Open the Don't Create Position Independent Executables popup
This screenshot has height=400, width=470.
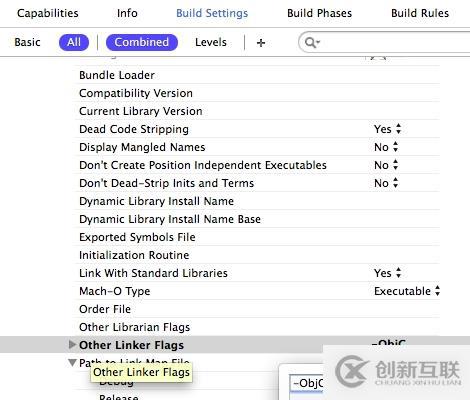coord(386,165)
